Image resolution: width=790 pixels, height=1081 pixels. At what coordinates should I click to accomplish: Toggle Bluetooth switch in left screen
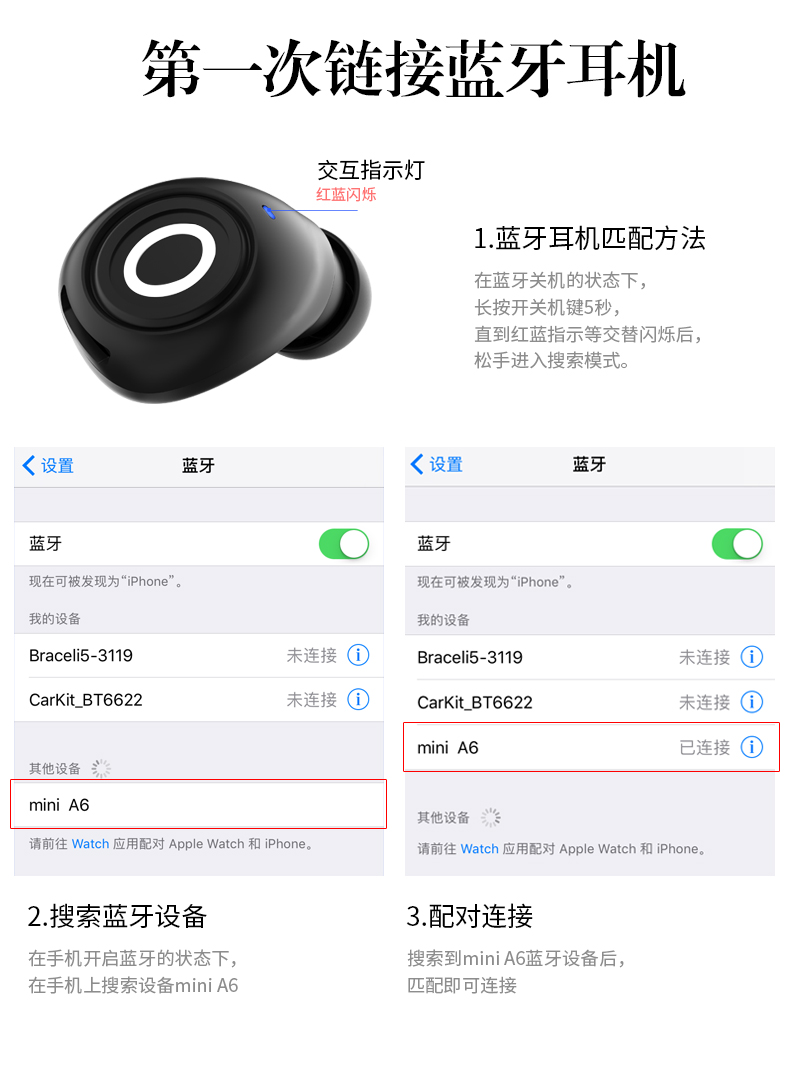pos(344,544)
